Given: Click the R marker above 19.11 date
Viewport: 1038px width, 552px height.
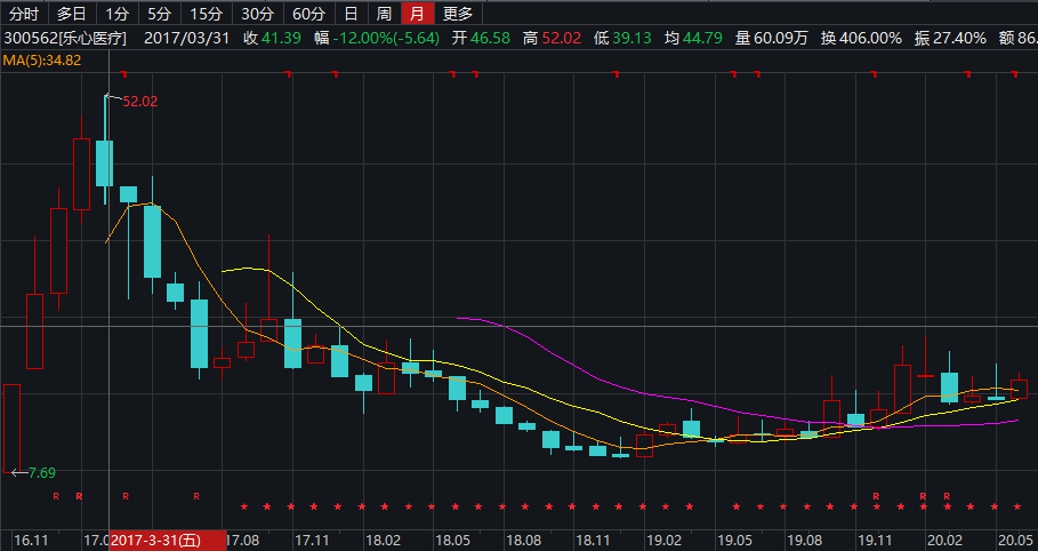Looking at the screenshot, I should pos(875,495).
